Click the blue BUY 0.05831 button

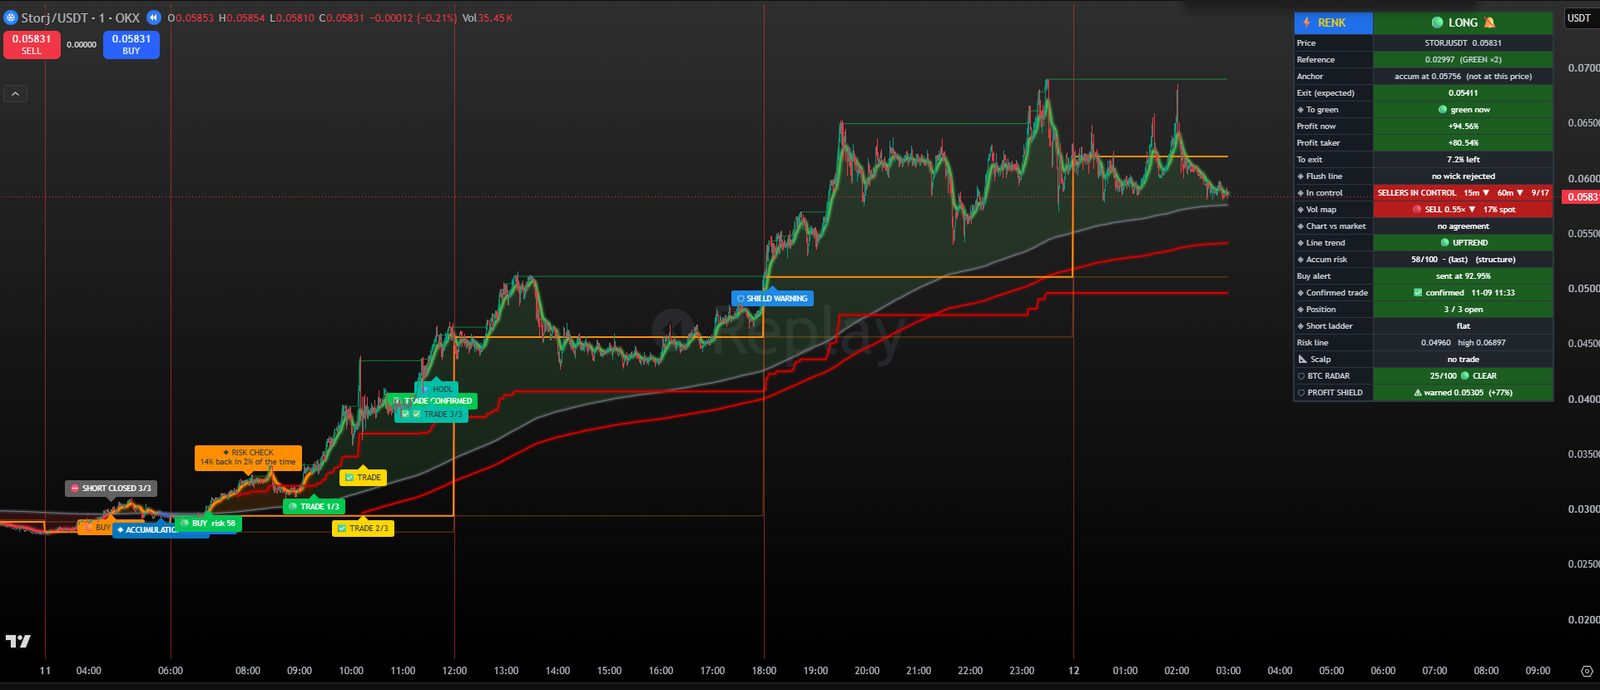[131, 45]
